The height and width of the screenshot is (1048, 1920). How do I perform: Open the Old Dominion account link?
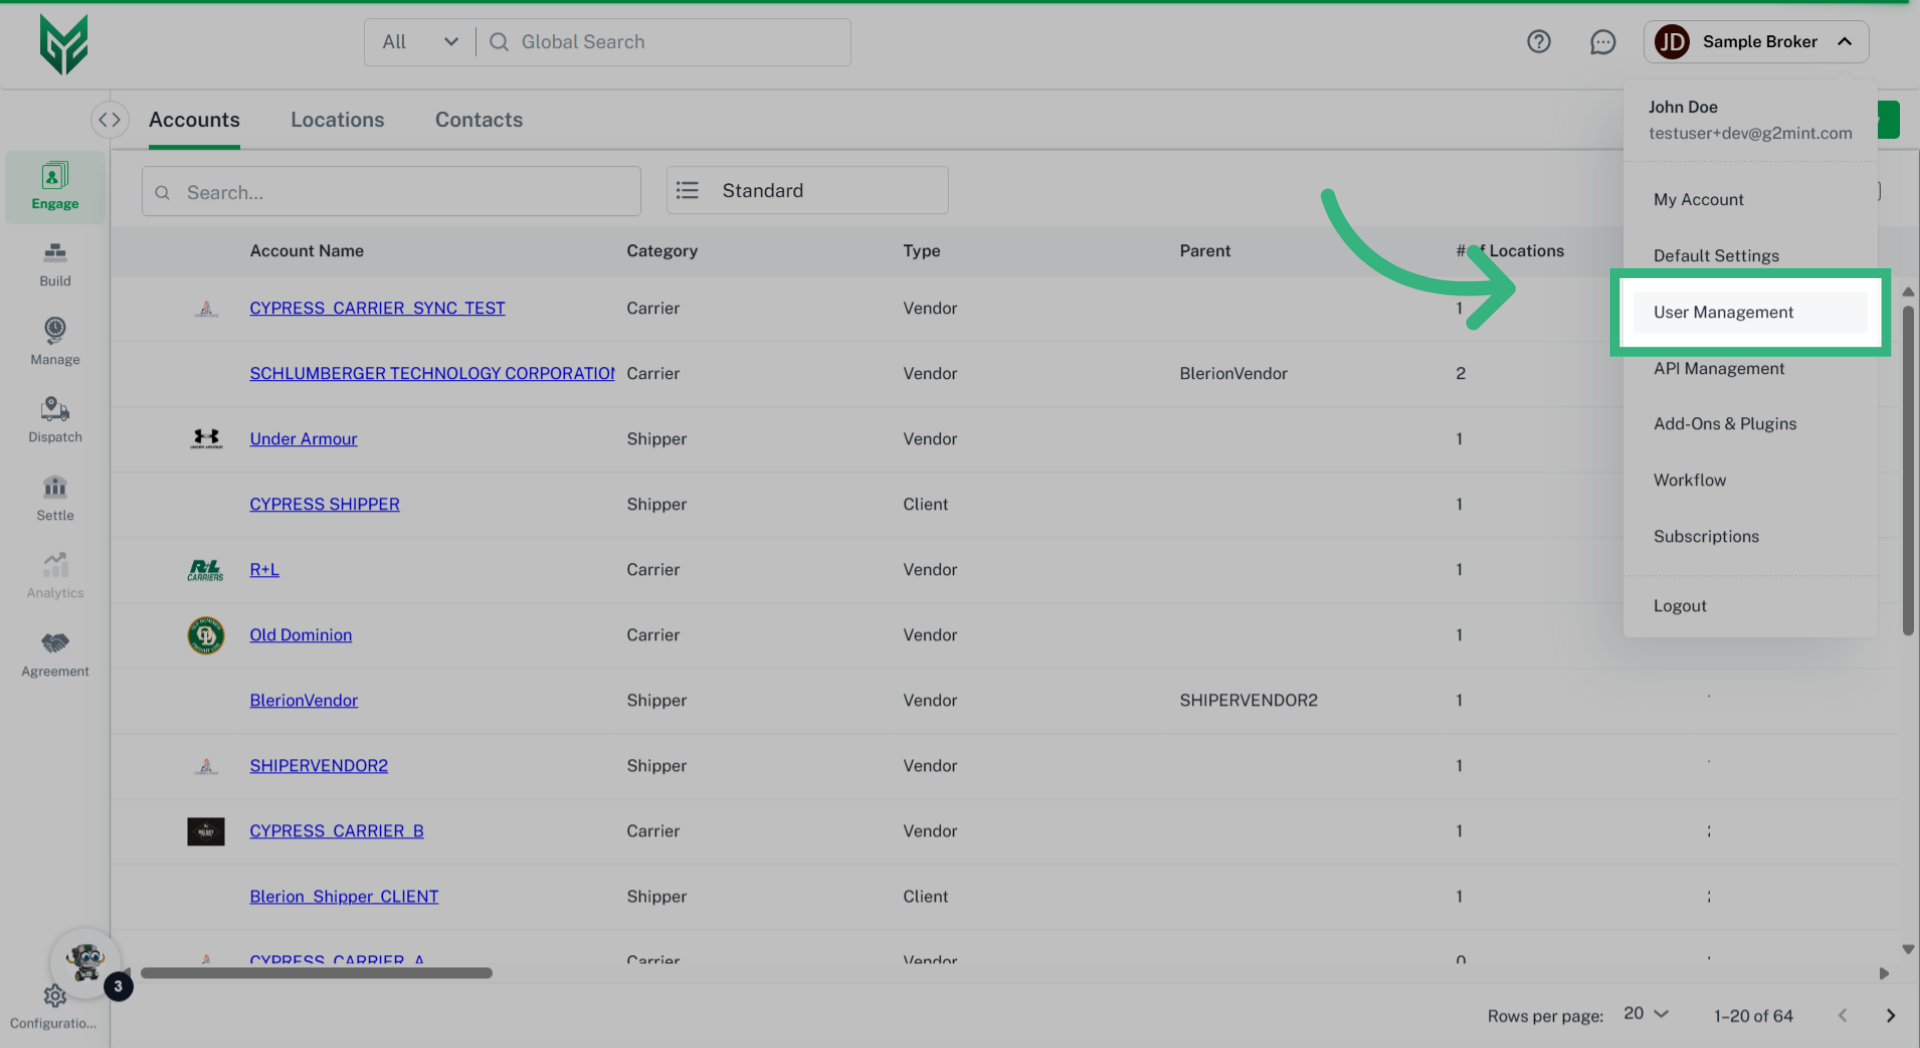(x=300, y=634)
